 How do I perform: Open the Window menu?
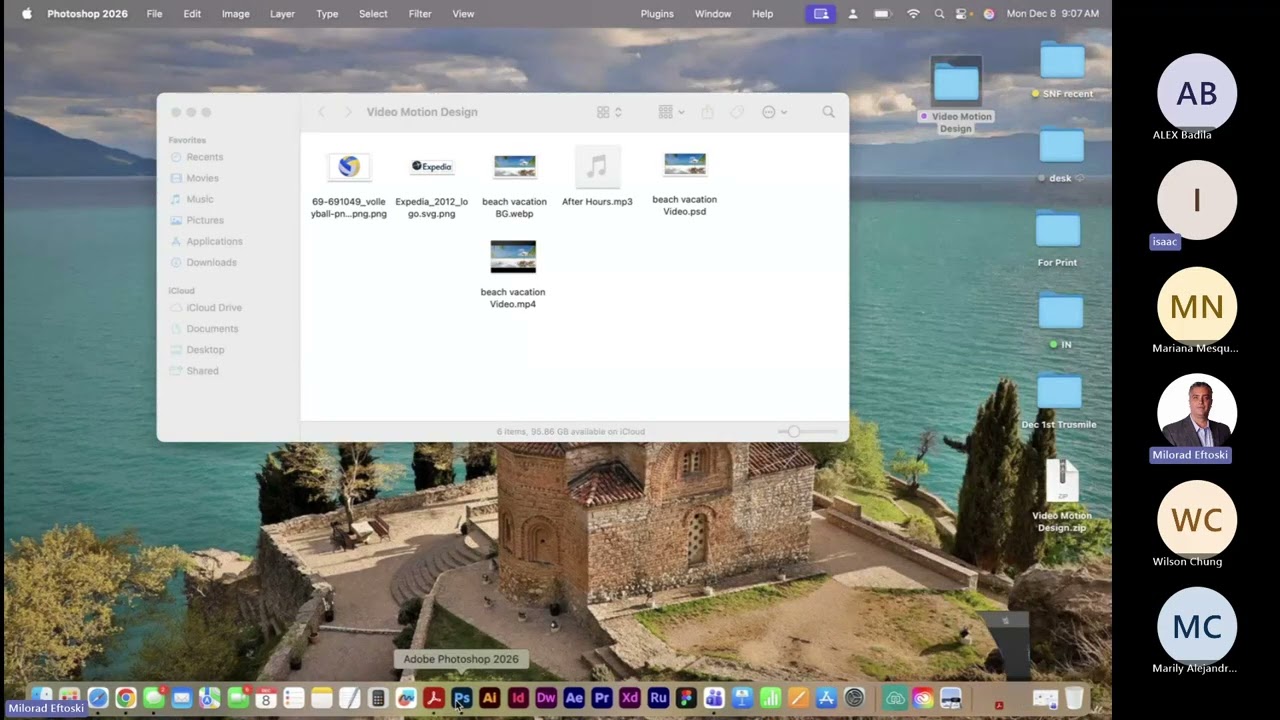713,14
